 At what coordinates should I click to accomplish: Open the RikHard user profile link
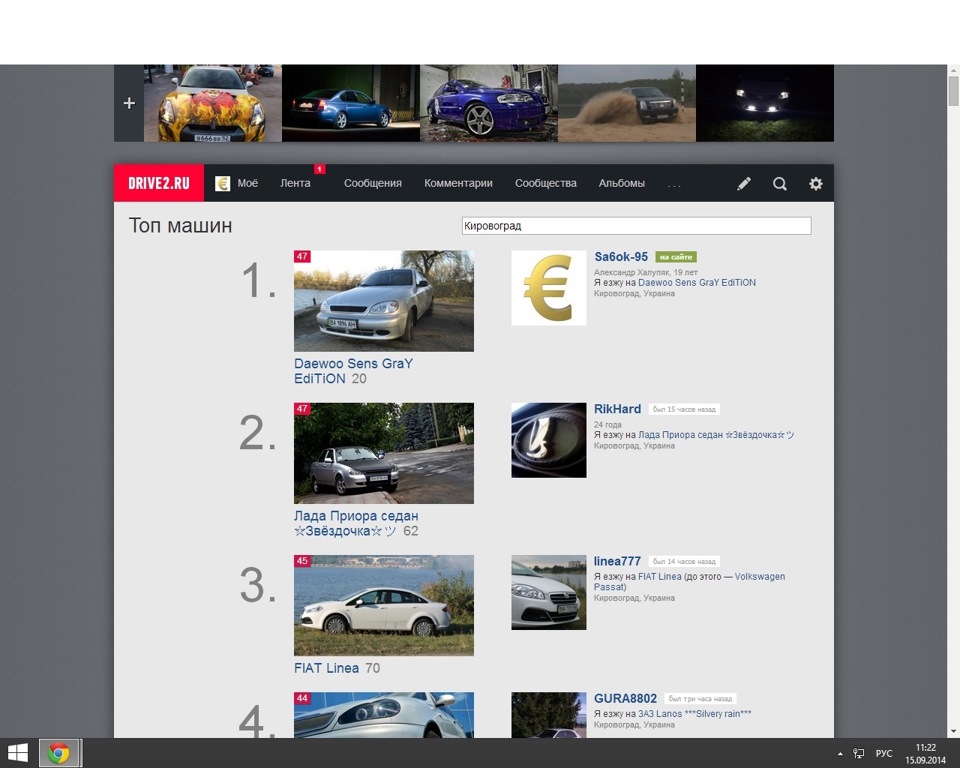617,408
